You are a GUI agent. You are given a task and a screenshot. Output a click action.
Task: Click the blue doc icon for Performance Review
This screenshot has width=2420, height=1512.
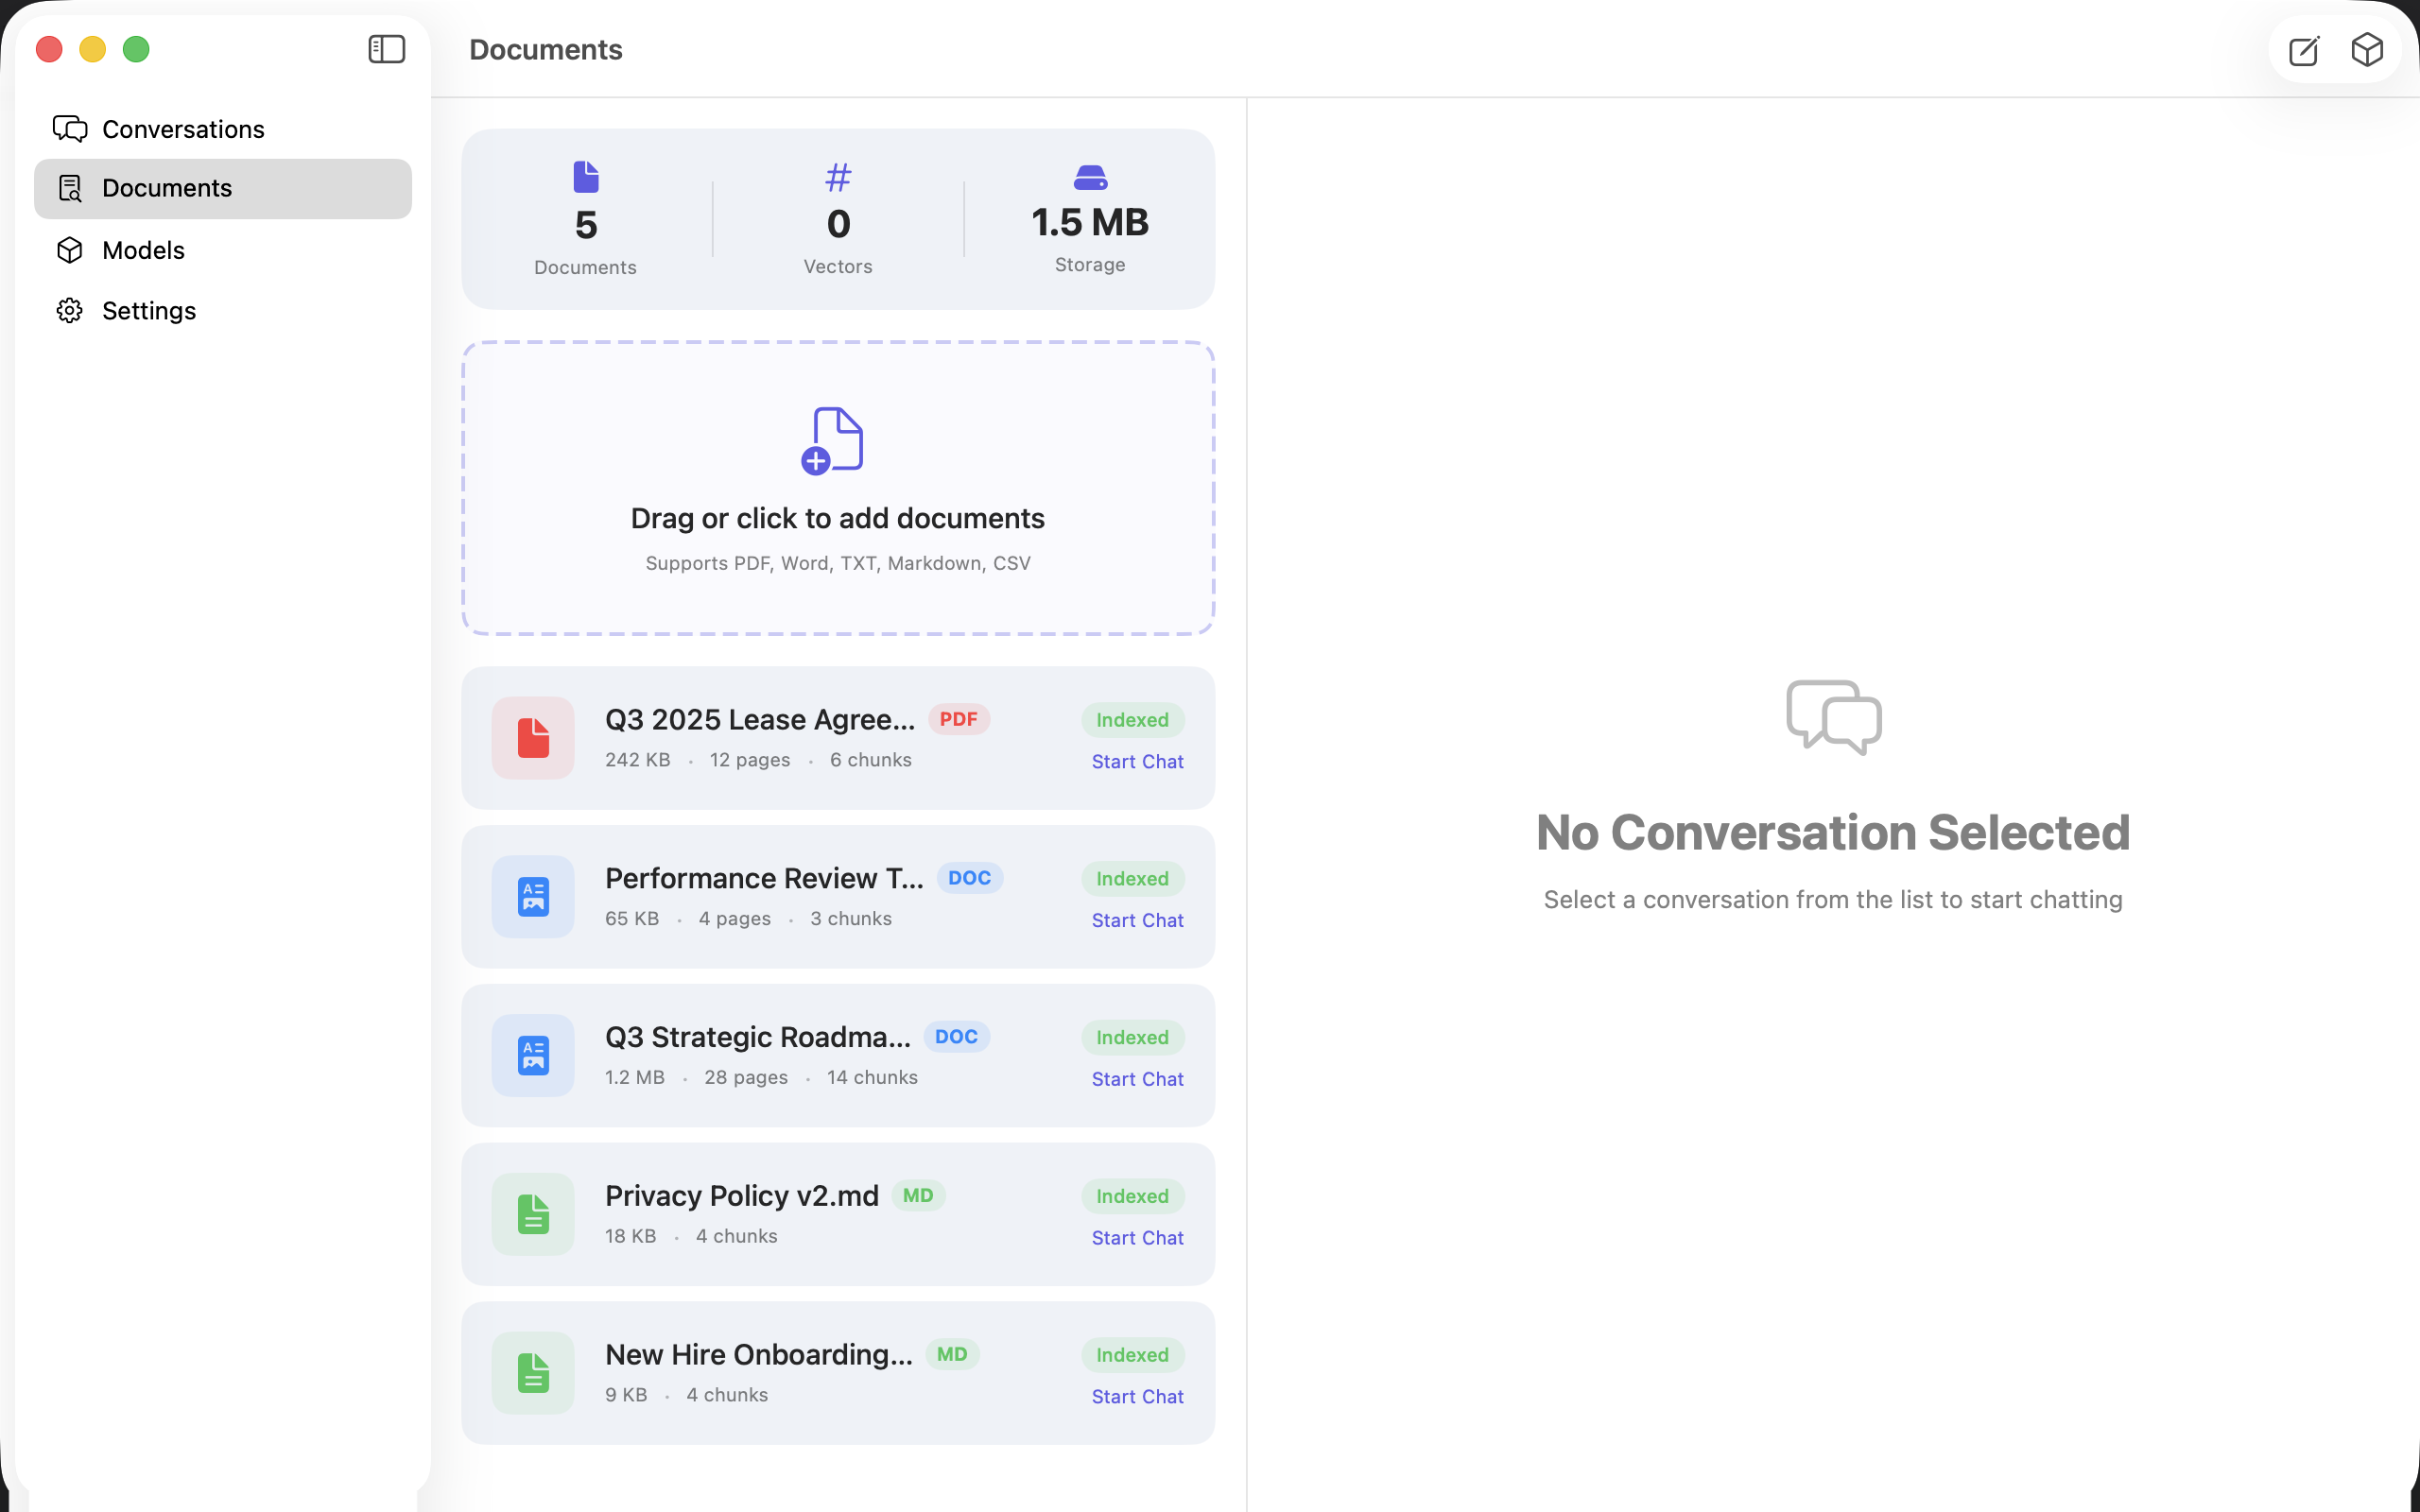pos(533,897)
